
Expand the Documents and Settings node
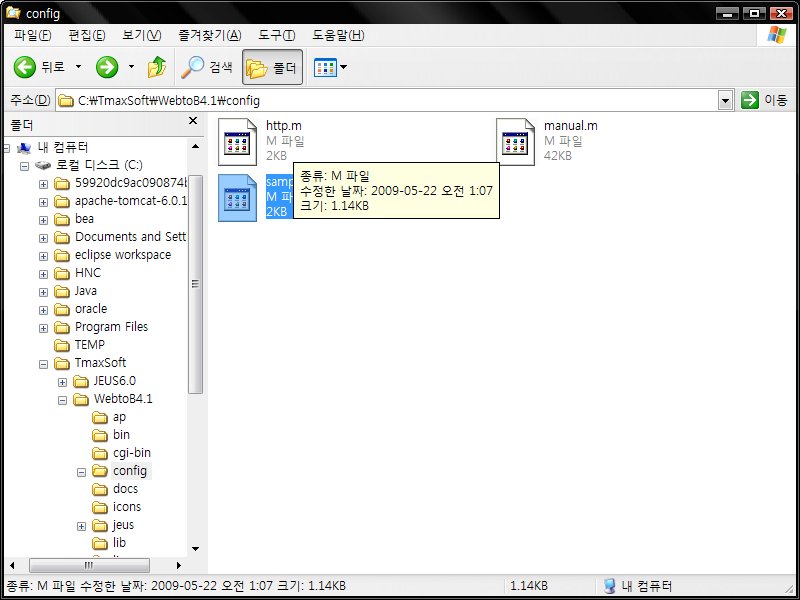(x=43, y=238)
